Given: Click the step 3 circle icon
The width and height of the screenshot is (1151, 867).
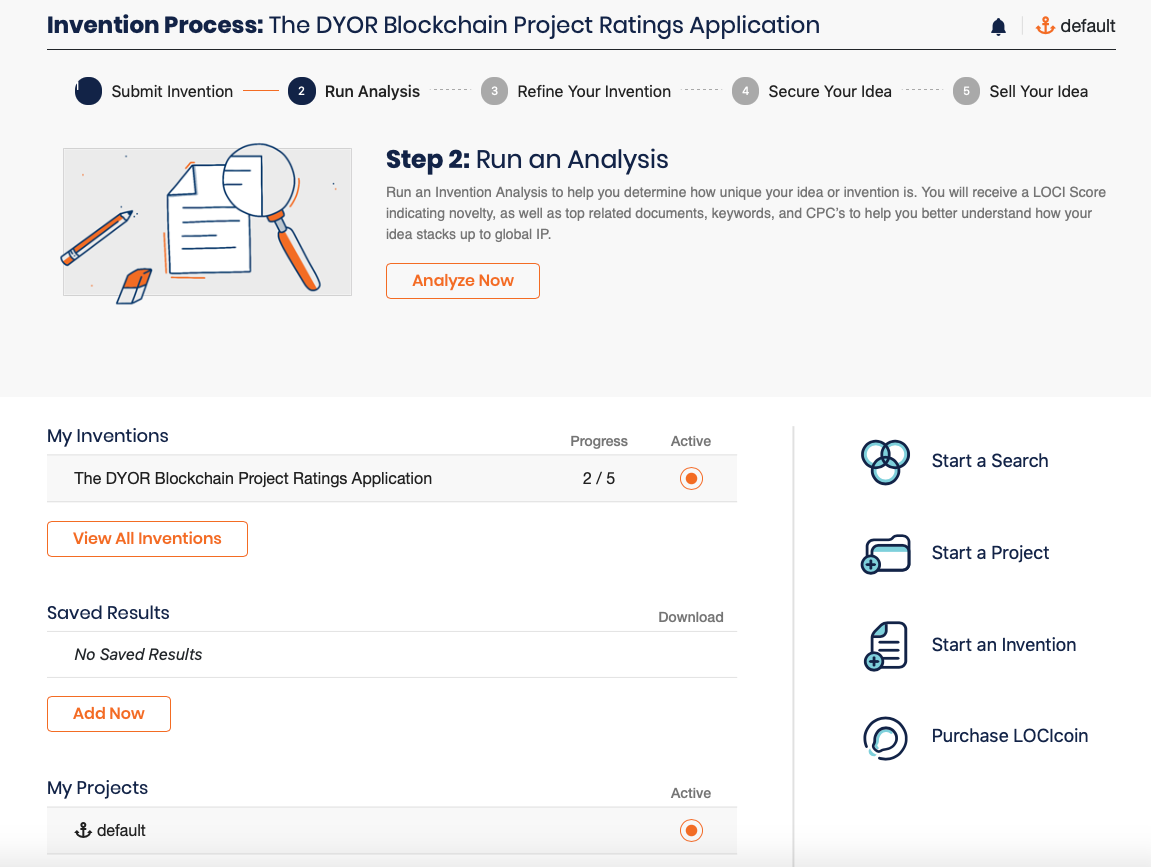Looking at the screenshot, I should (495, 91).
